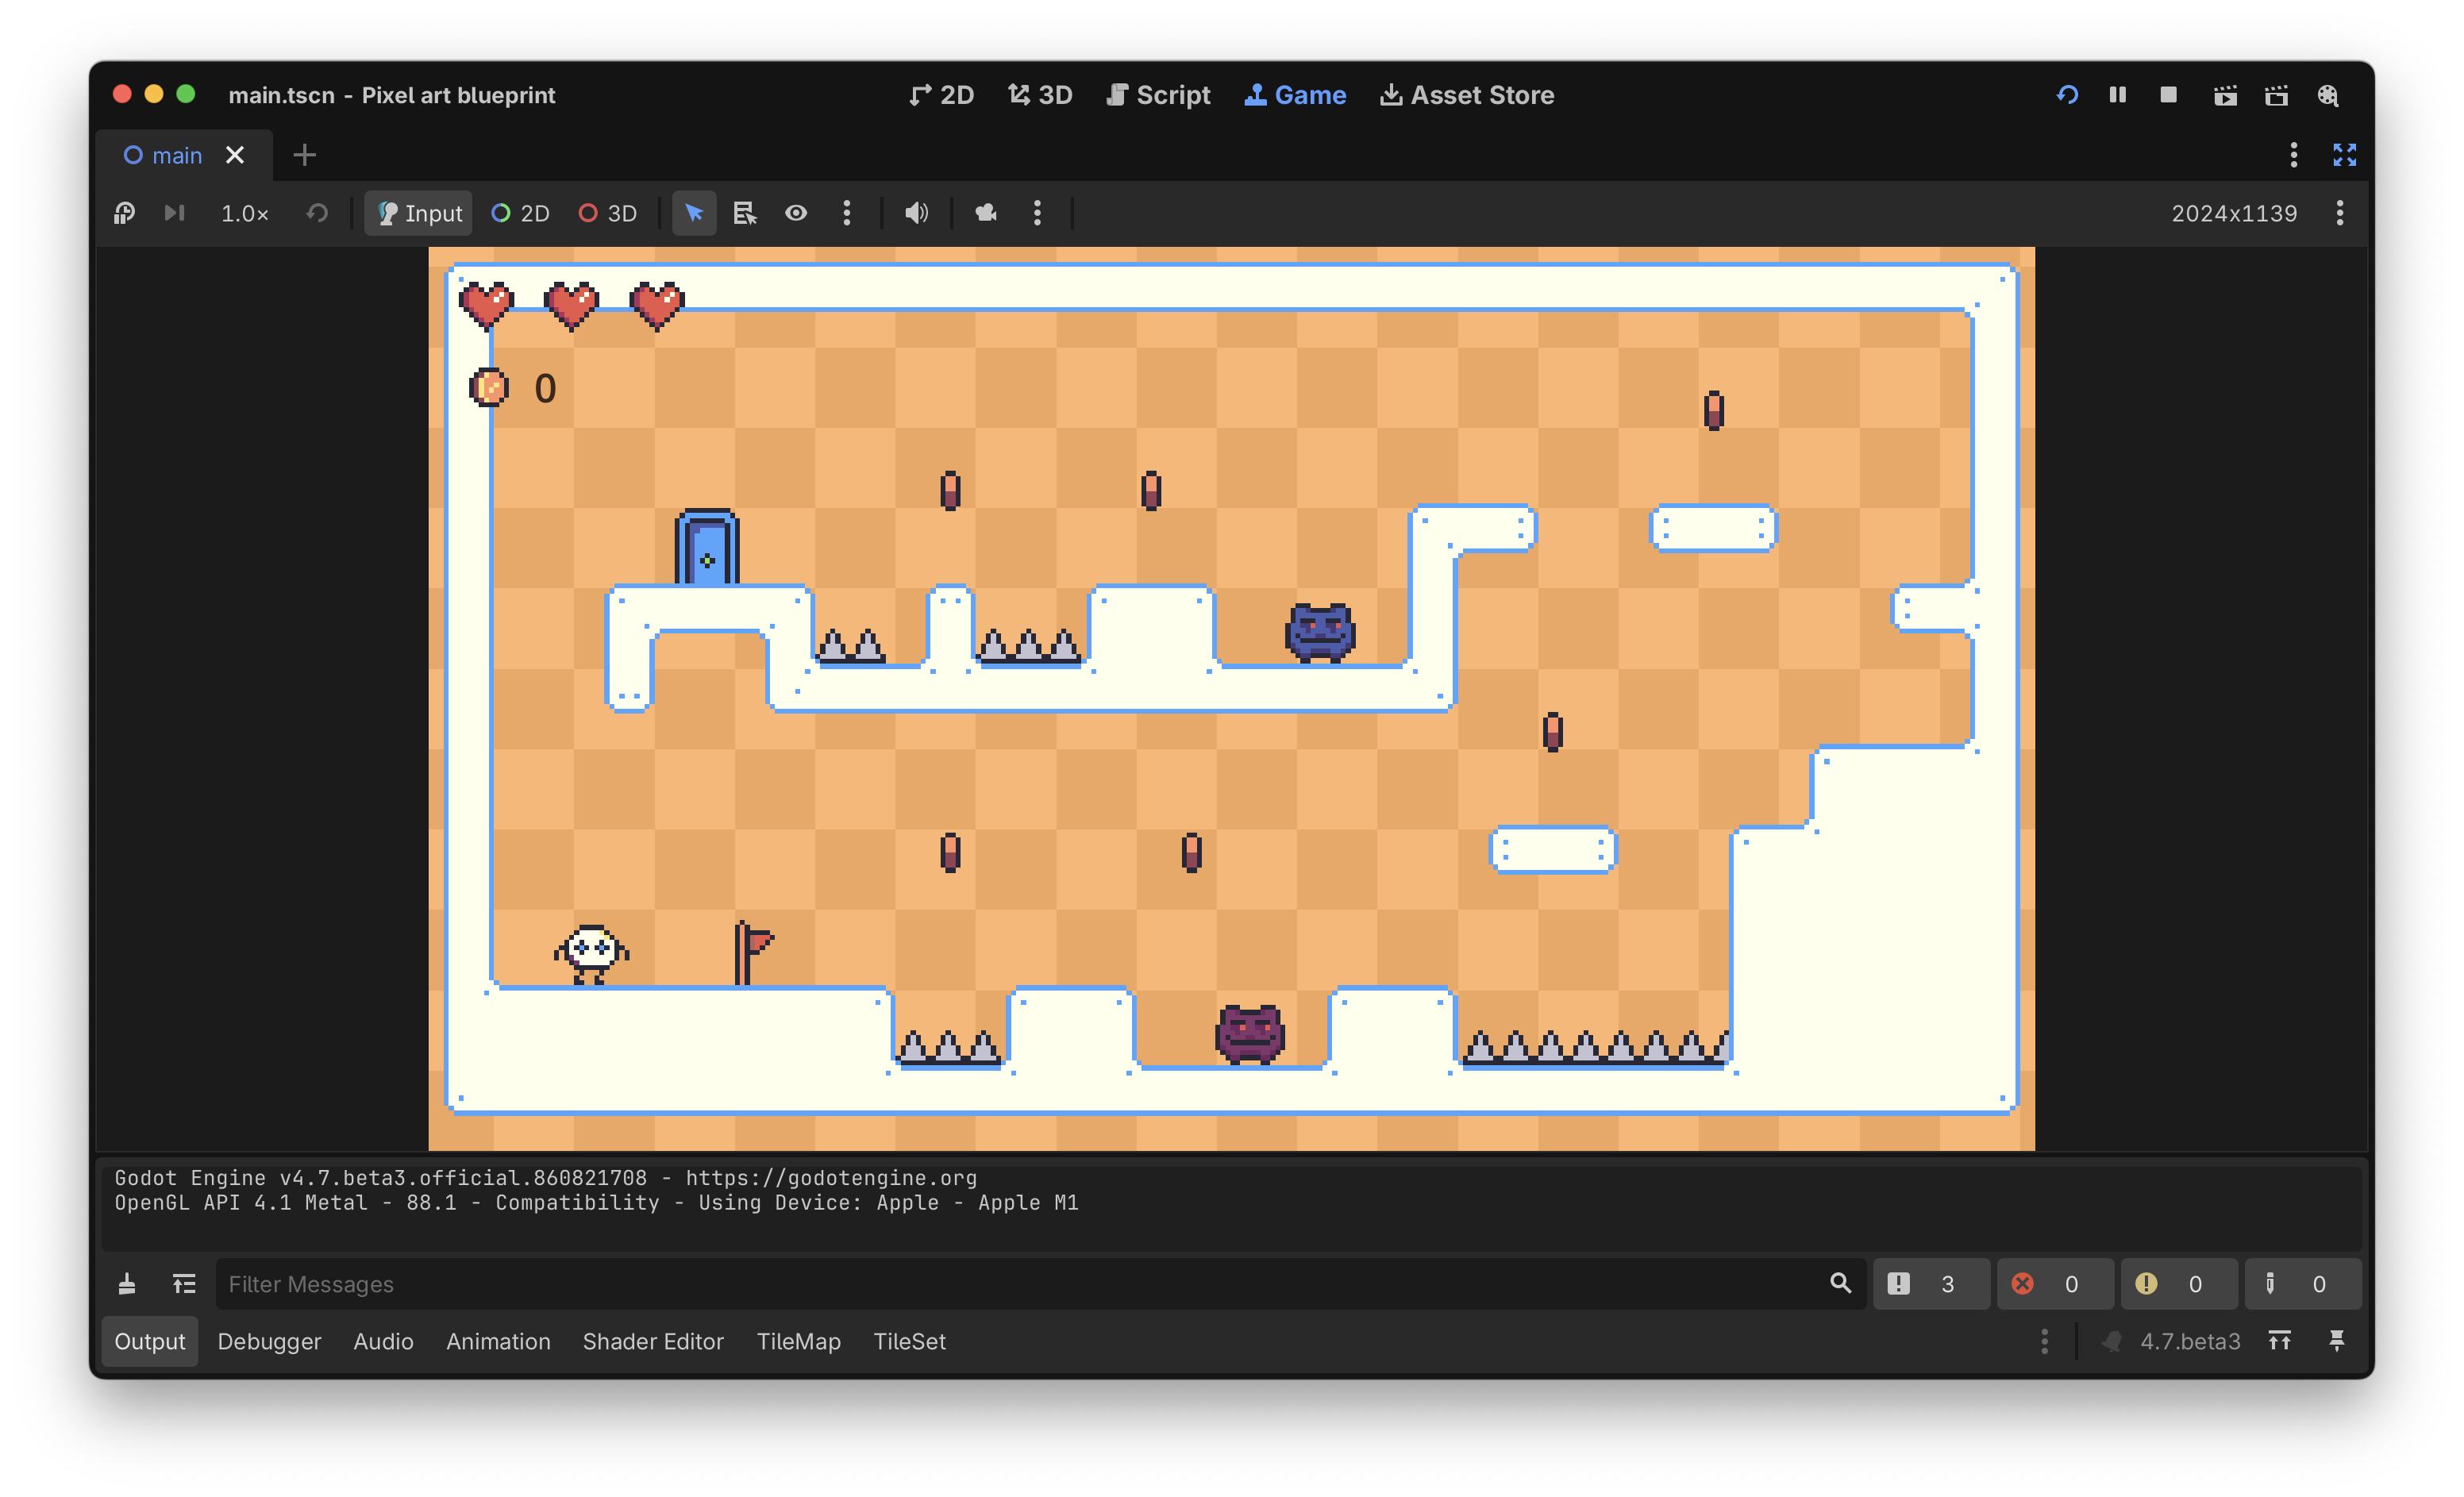This screenshot has height=1497, width=2464.
Task: Open camera override options menu
Action: click(1037, 213)
